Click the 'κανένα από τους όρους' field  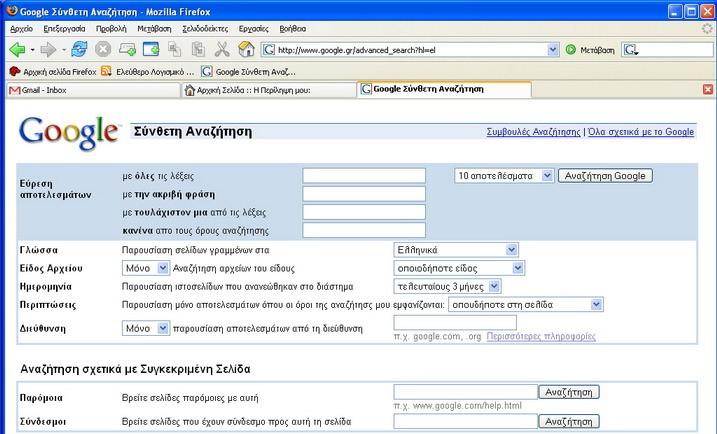point(364,230)
